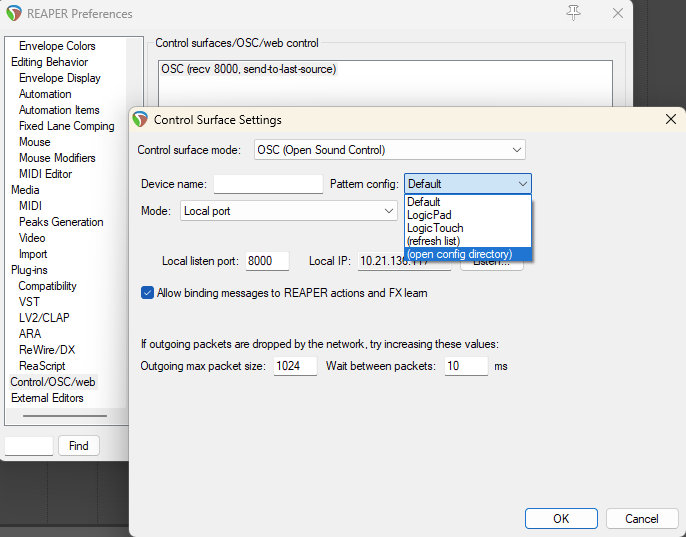Open ARA preferences page
The image size is (686, 537).
tap(30, 334)
